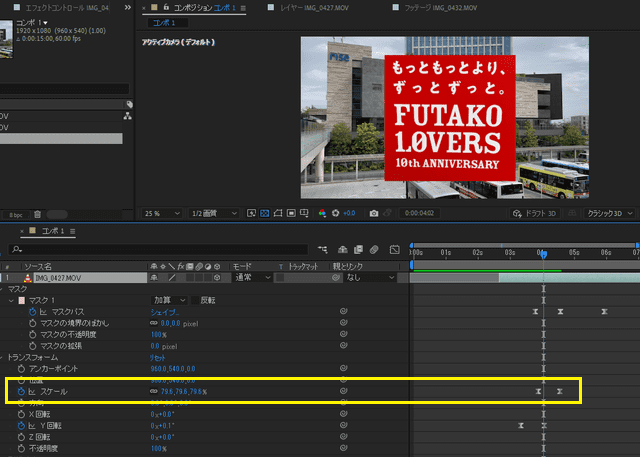The height and width of the screenshot is (457, 640).
Task: Open the graph icon next to スケール
Action: point(32,391)
